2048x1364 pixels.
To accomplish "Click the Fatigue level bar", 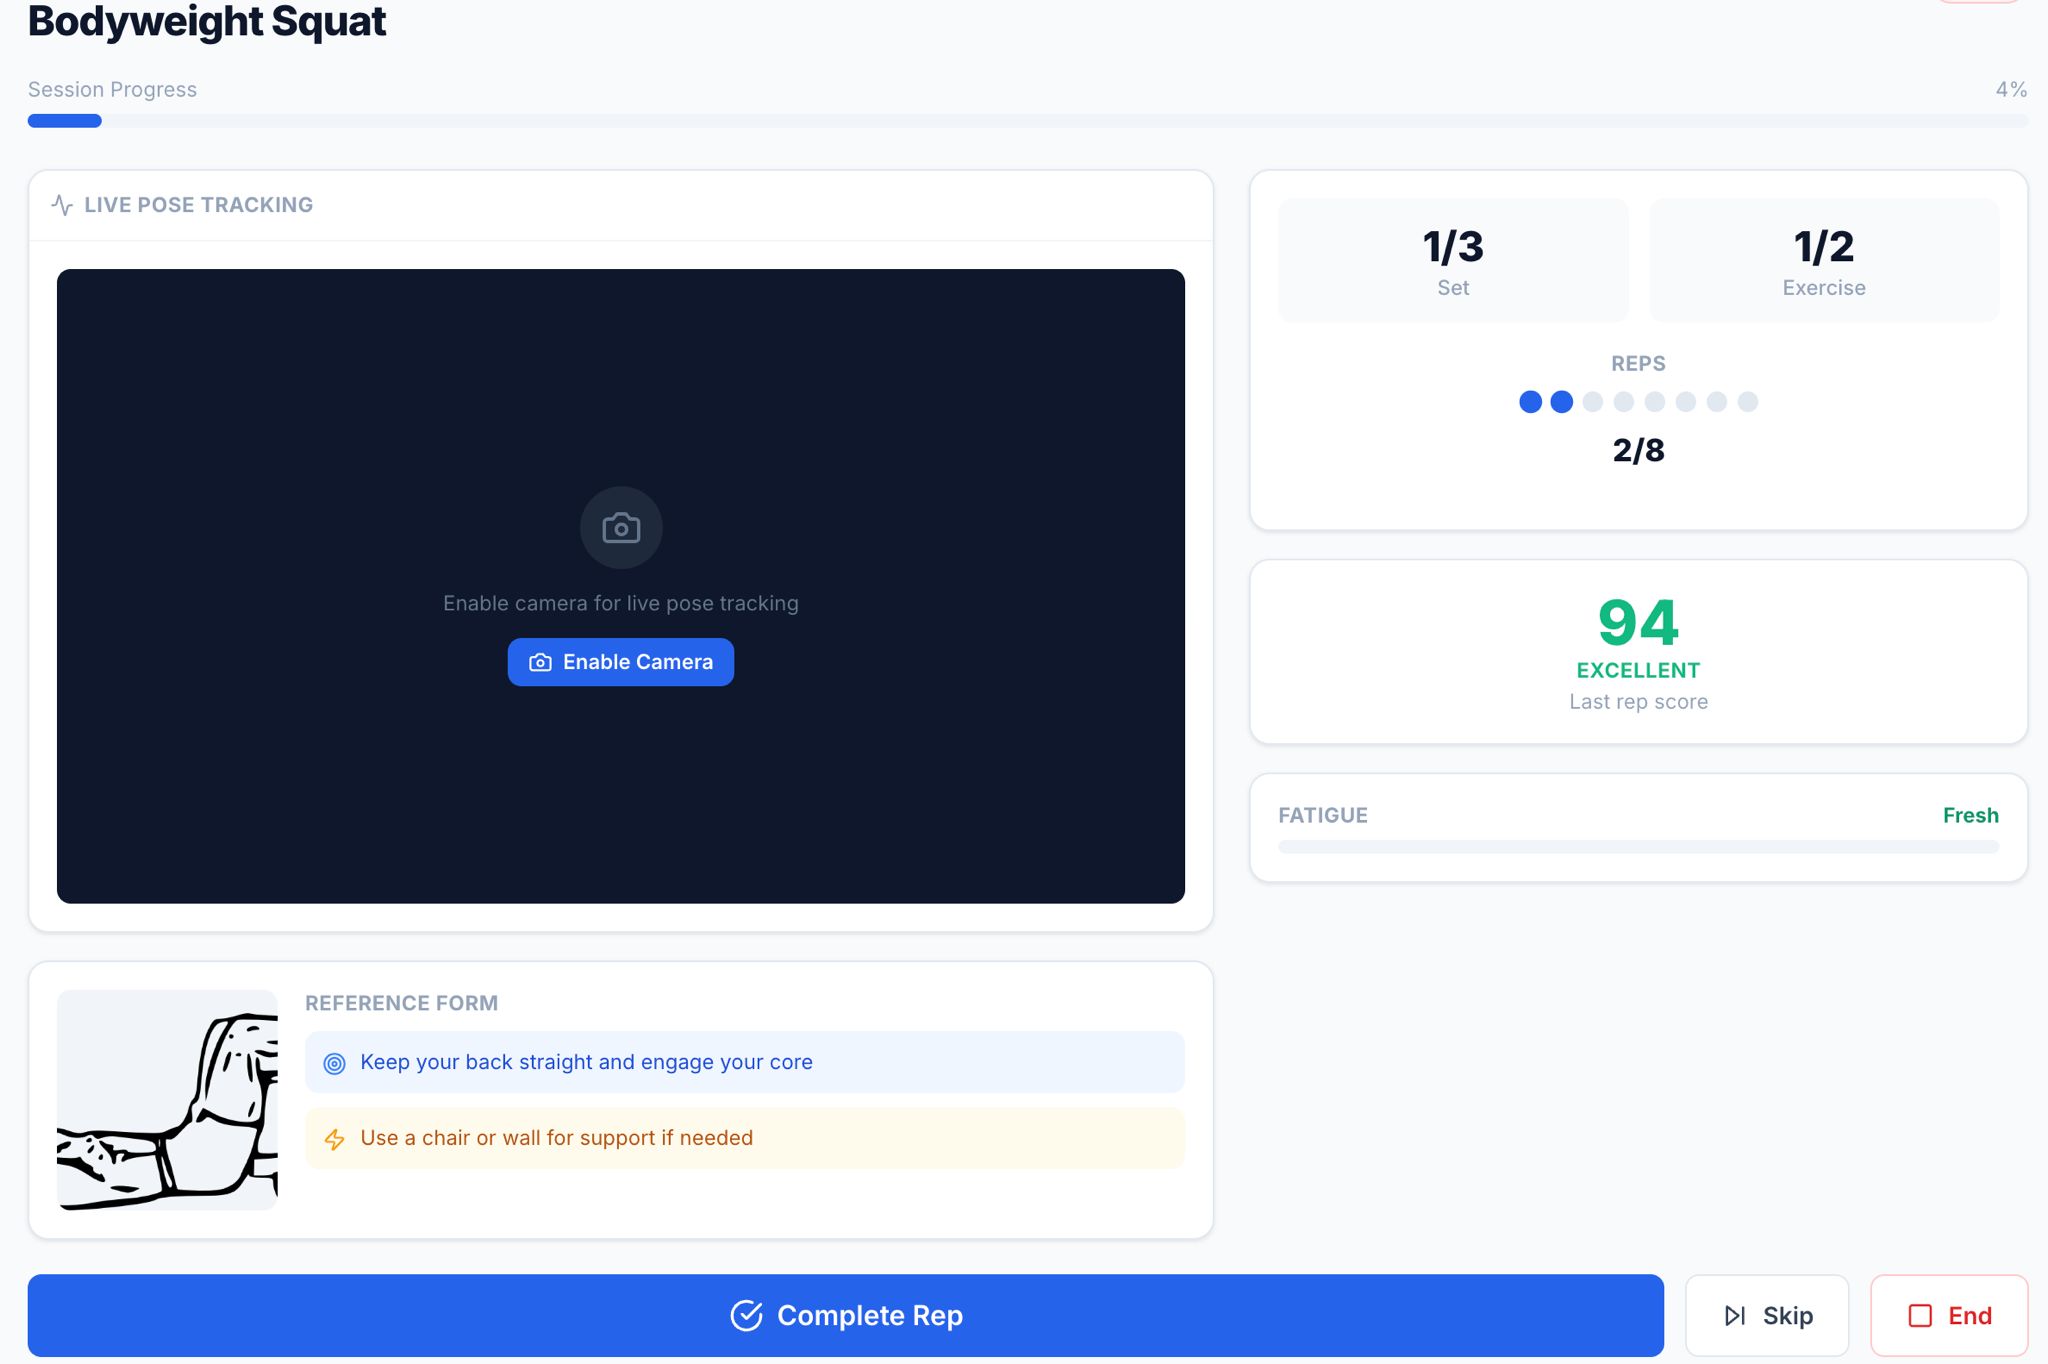I will (1638, 847).
